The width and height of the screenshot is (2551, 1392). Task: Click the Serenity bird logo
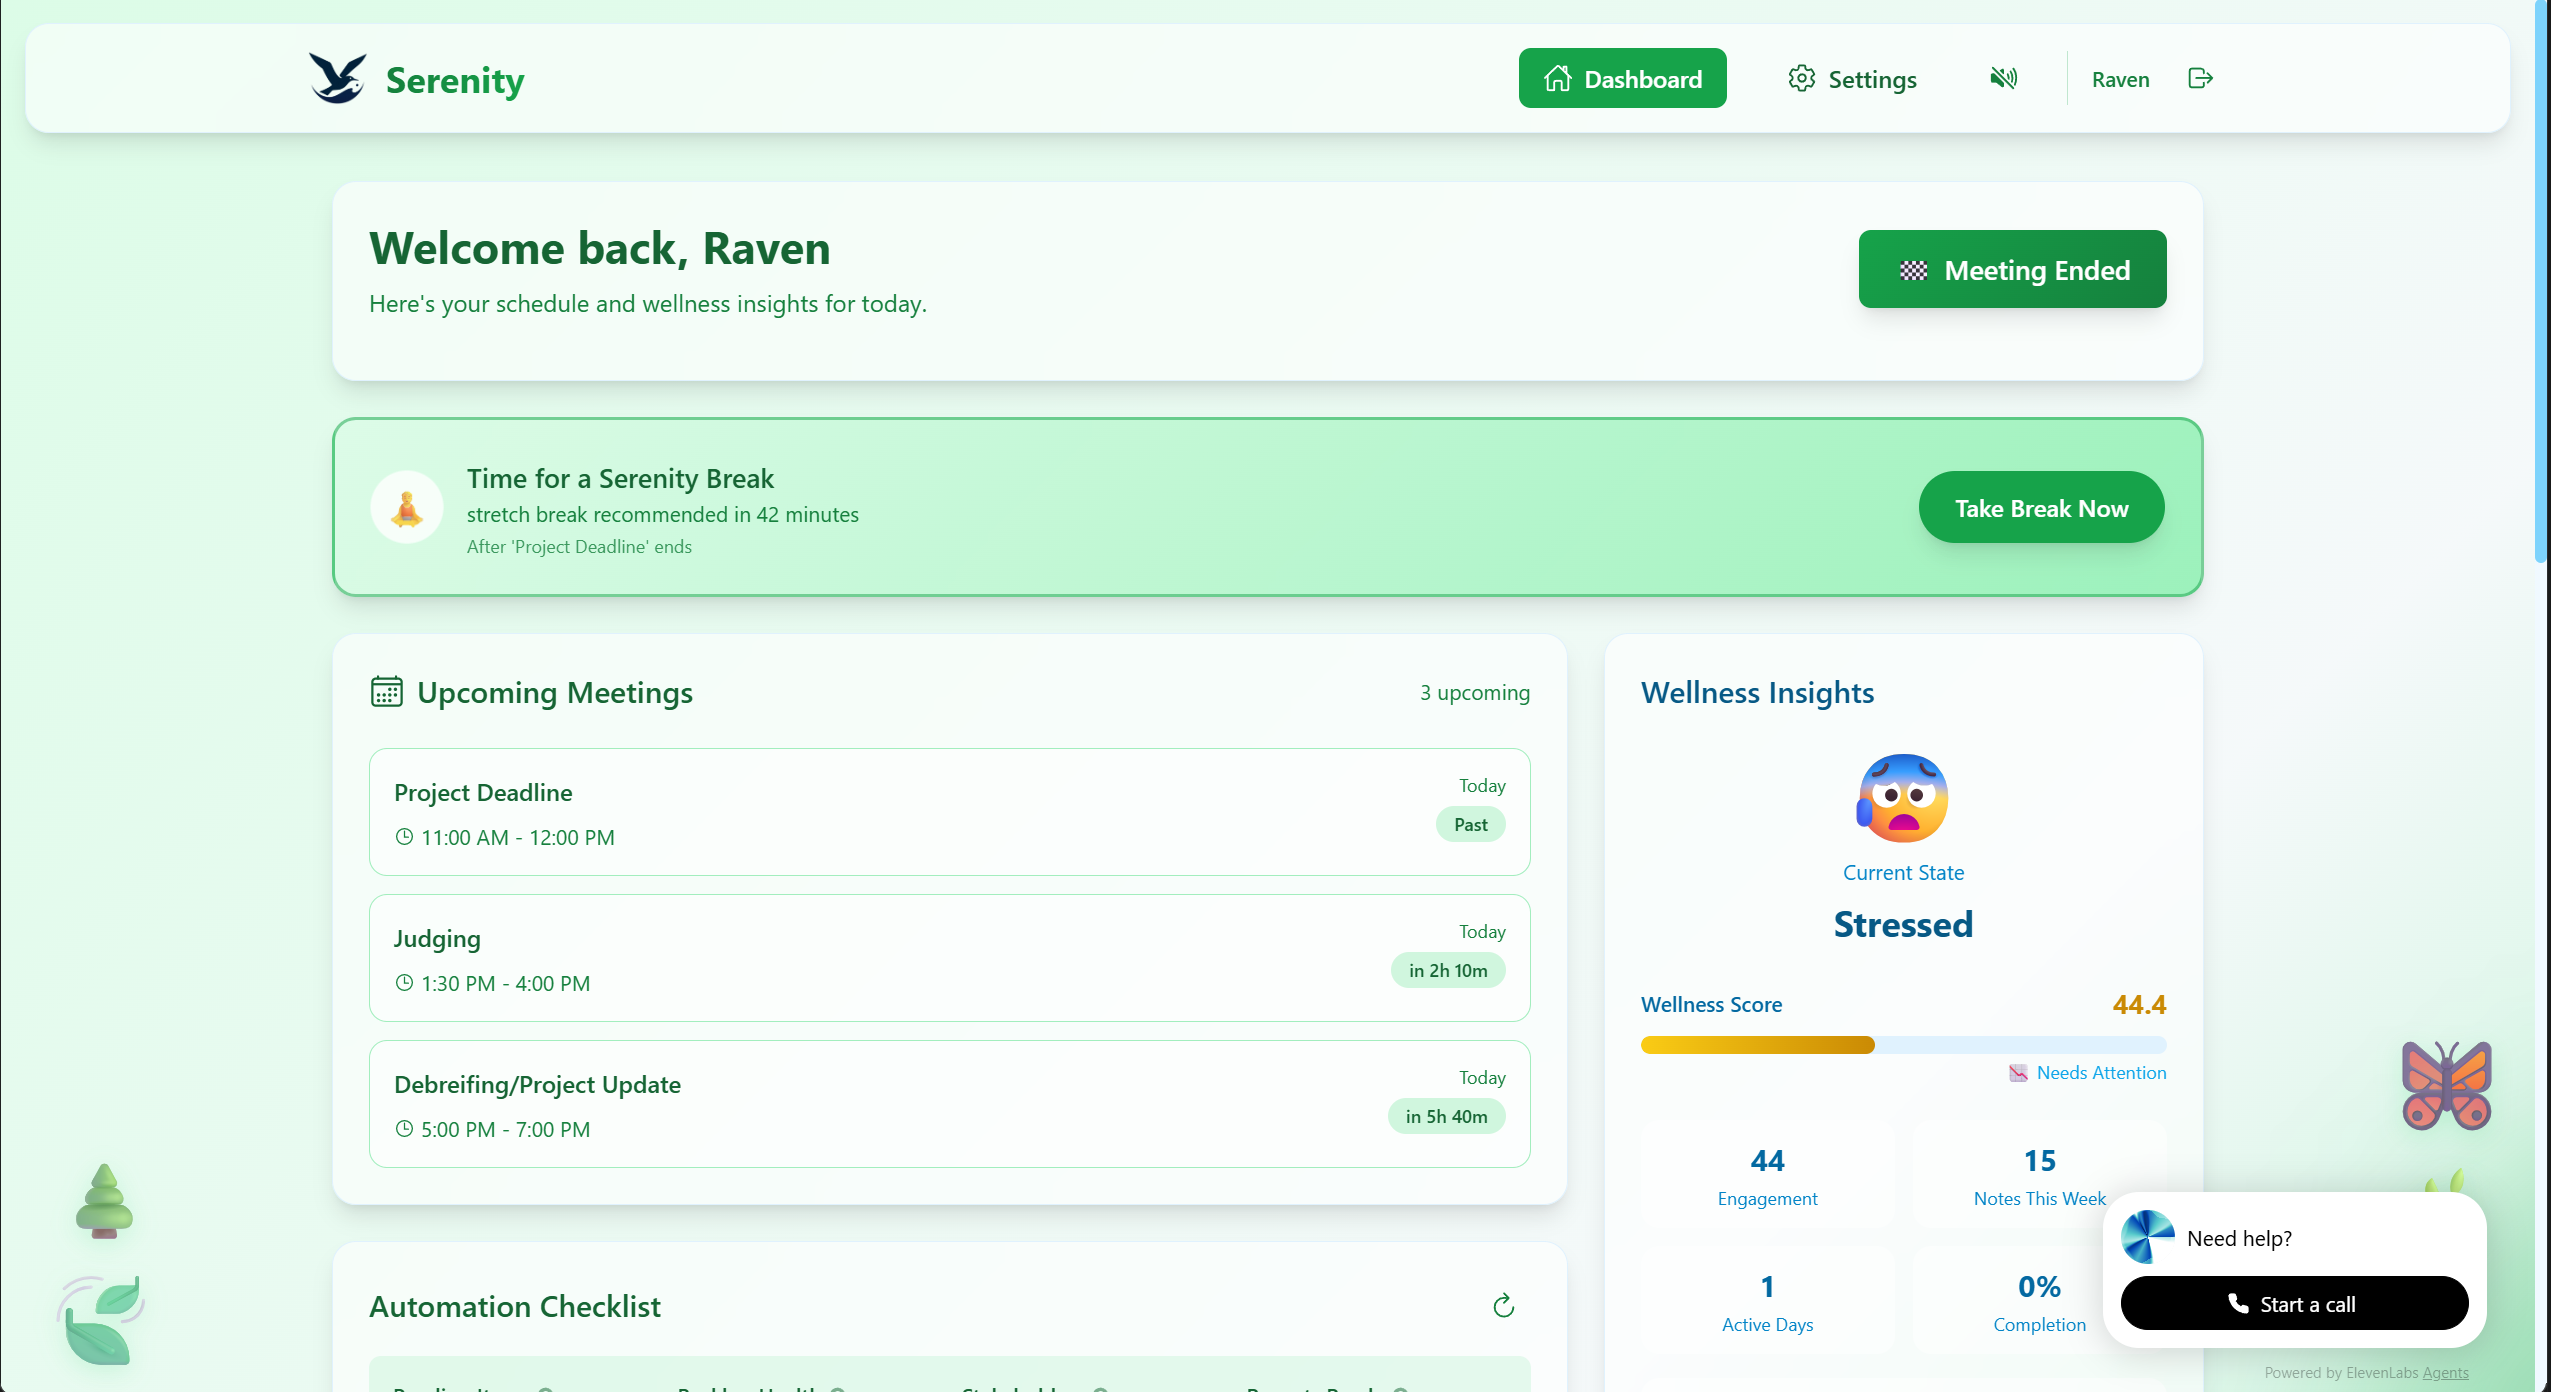click(x=337, y=78)
